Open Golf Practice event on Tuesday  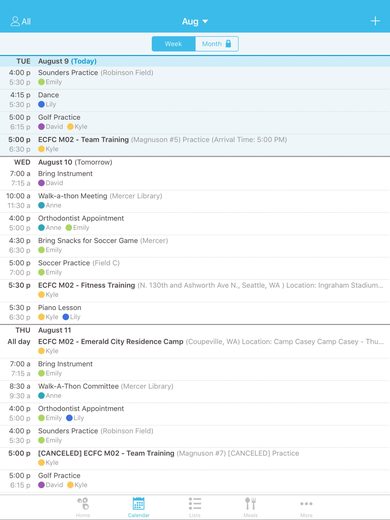[x=195, y=122]
